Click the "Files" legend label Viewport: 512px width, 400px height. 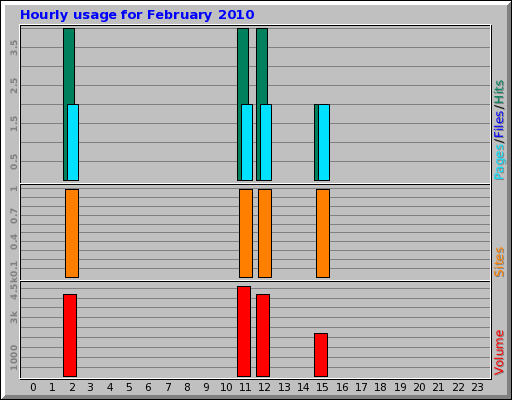pyautogui.click(x=499, y=125)
